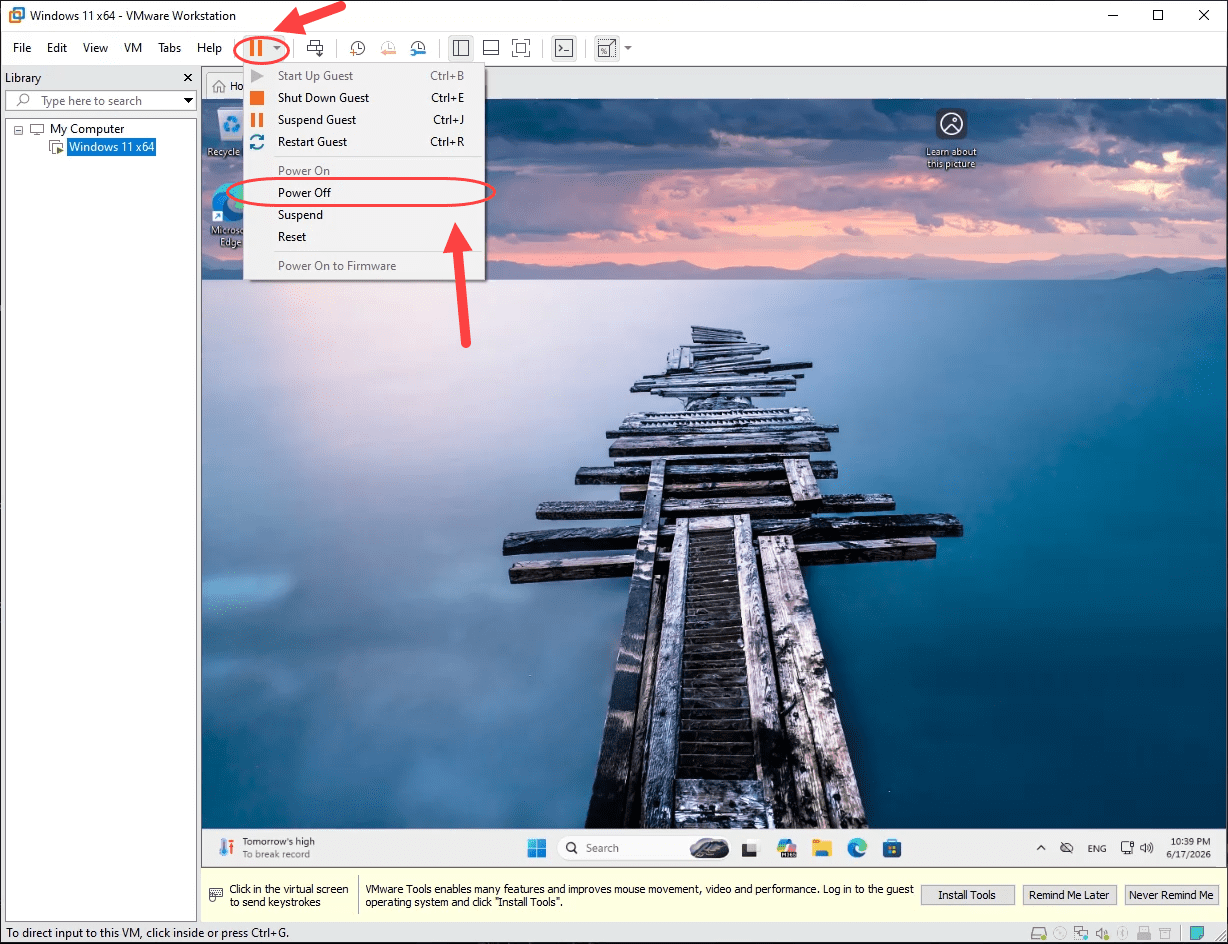Screen dimensions: 1228x944
Task: Choose Suspend Guest from the menu
Action: coord(364,120)
